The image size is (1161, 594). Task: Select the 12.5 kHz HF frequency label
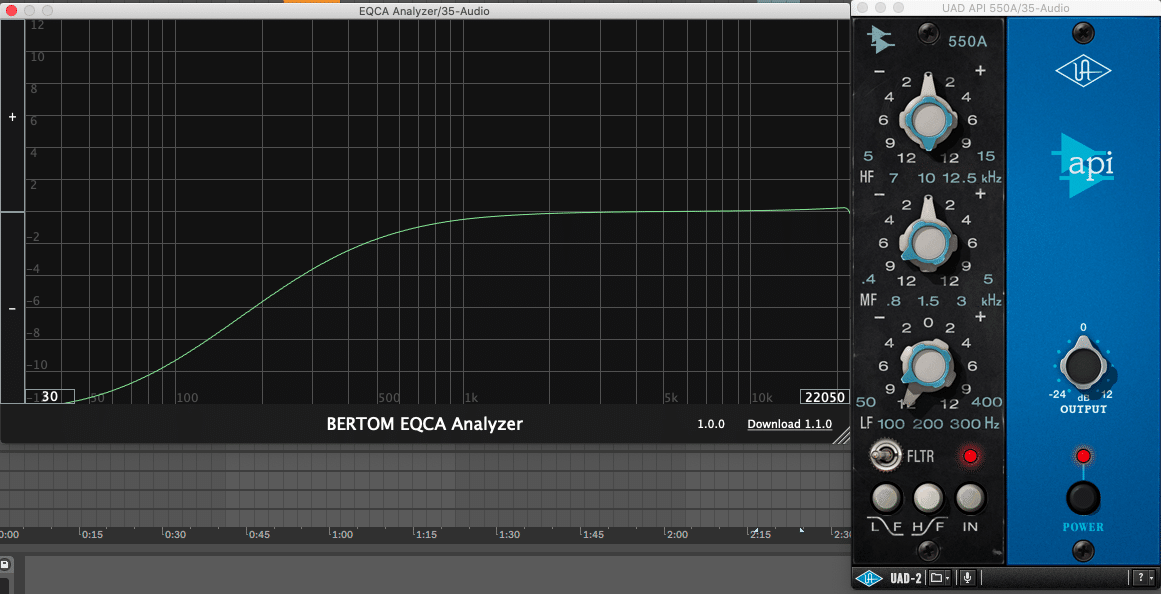(960, 178)
